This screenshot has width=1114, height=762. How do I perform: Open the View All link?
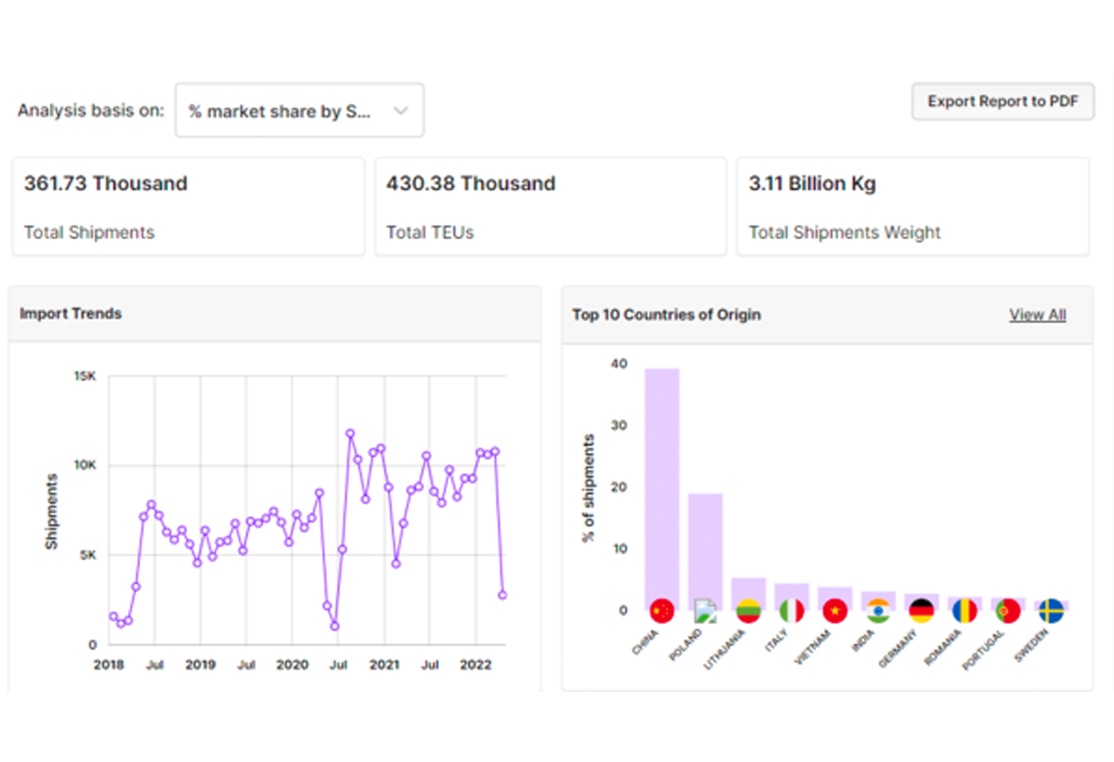1037,314
